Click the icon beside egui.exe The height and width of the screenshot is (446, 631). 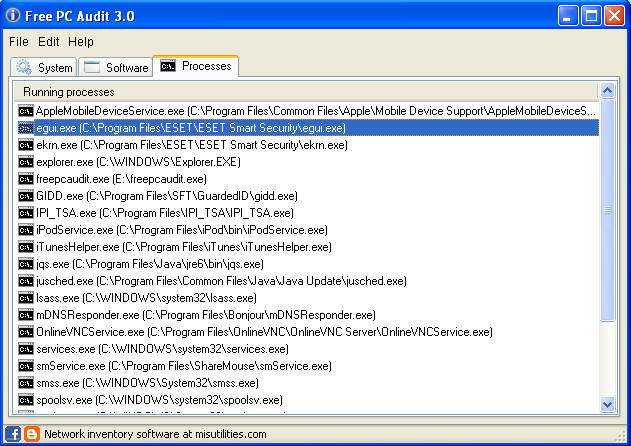click(26, 128)
